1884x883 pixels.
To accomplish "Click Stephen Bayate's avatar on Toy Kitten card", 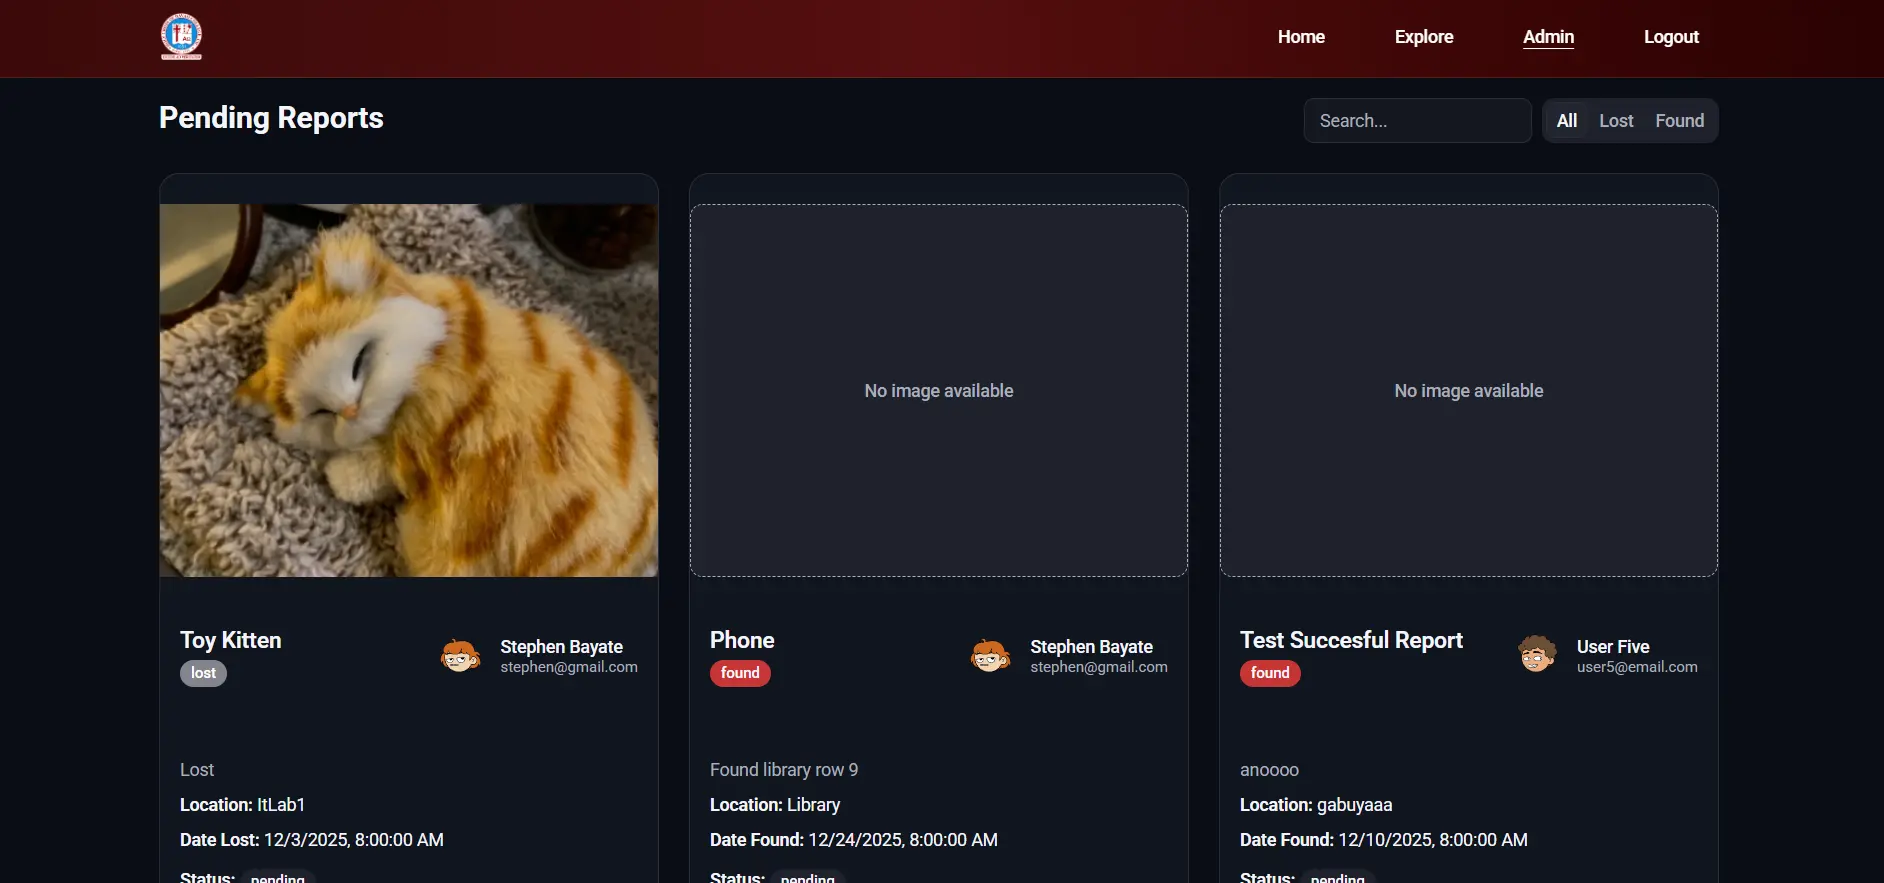I will click(460, 656).
